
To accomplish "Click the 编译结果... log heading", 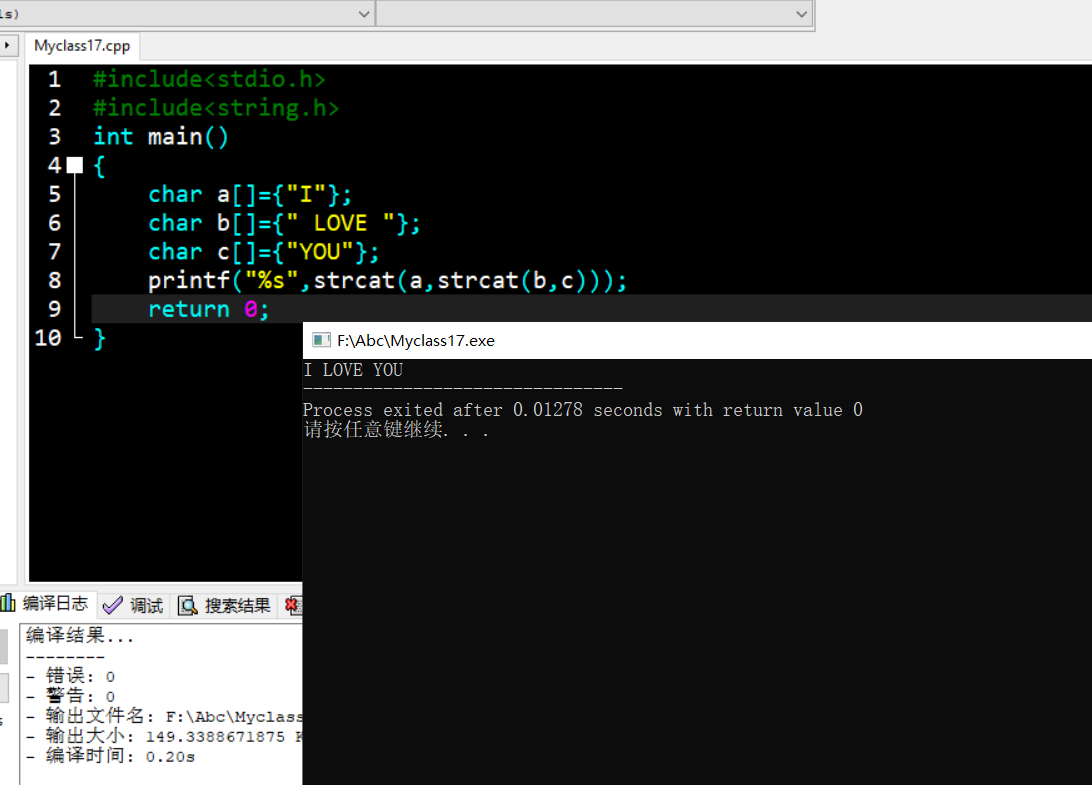I will tap(80, 635).
